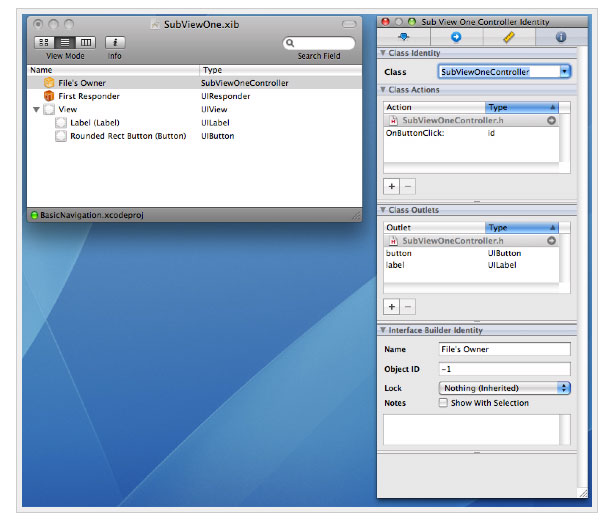Click the First Responder cube icon
The height and width of the screenshot is (522, 615).
(x=49, y=96)
